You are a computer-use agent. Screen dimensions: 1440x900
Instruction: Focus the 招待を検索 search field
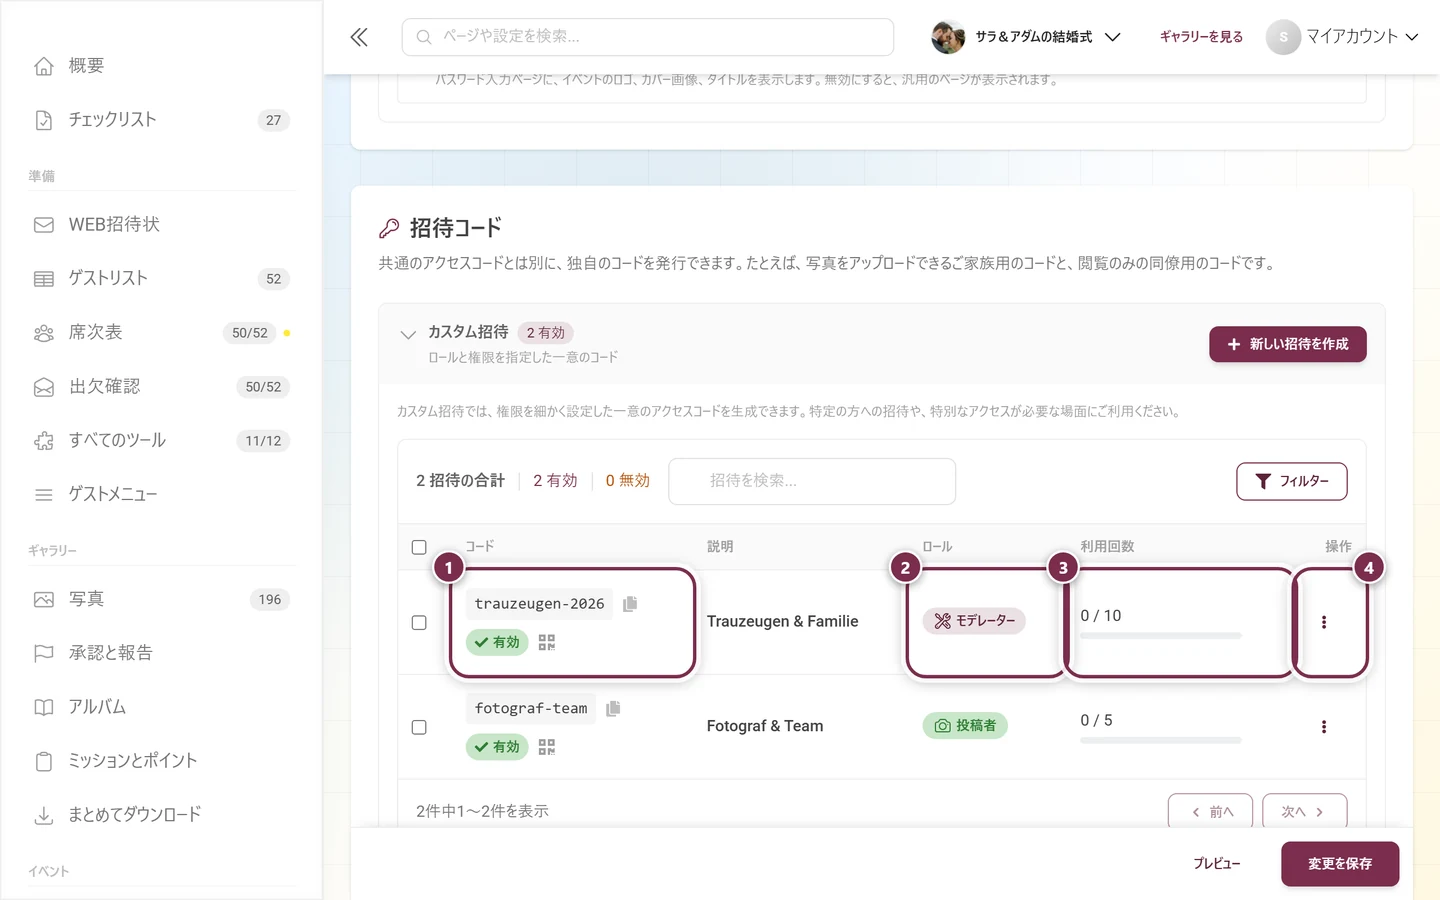(812, 481)
